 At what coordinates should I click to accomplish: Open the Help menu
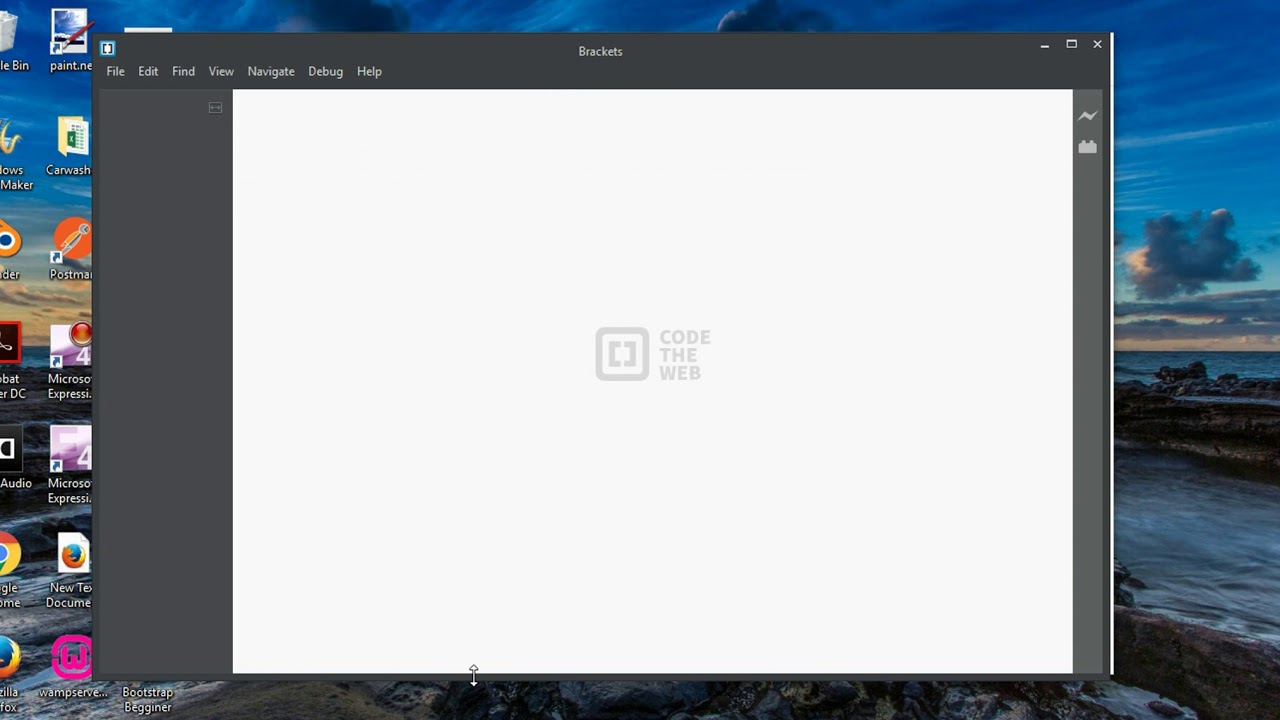[369, 71]
